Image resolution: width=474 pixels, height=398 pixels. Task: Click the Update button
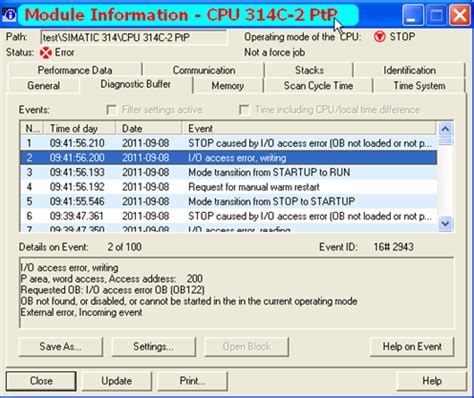point(117,381)
